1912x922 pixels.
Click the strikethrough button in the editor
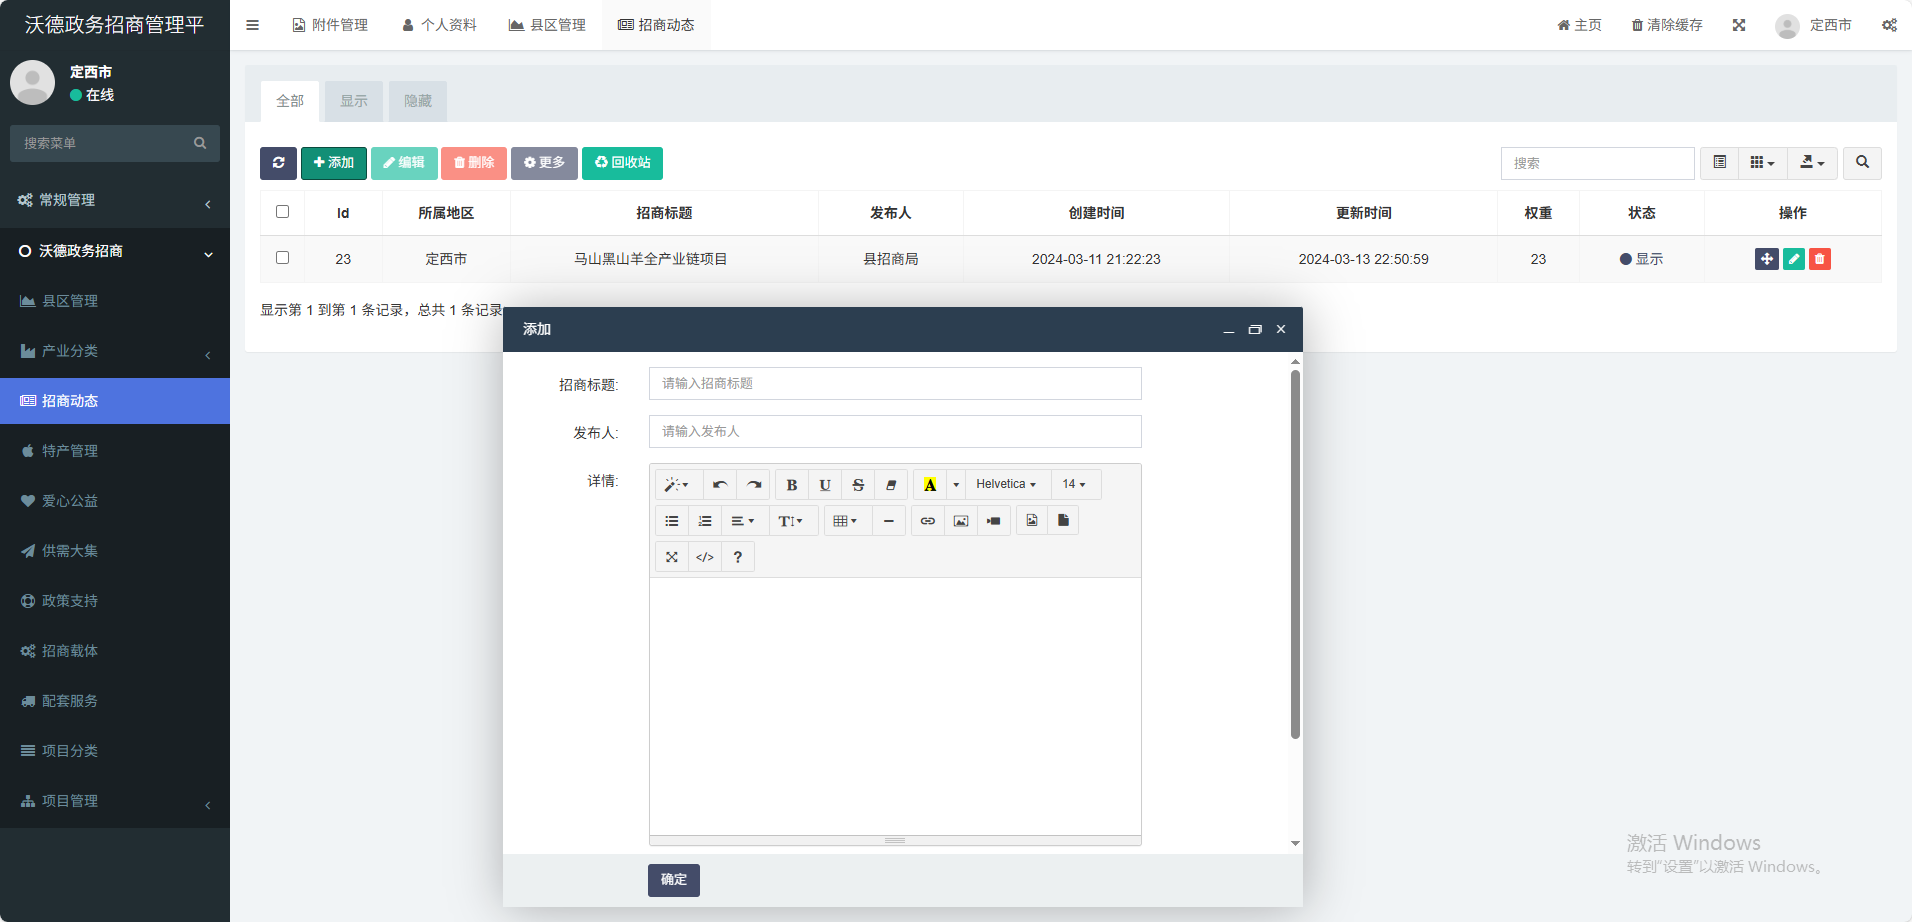click(857, 485)
